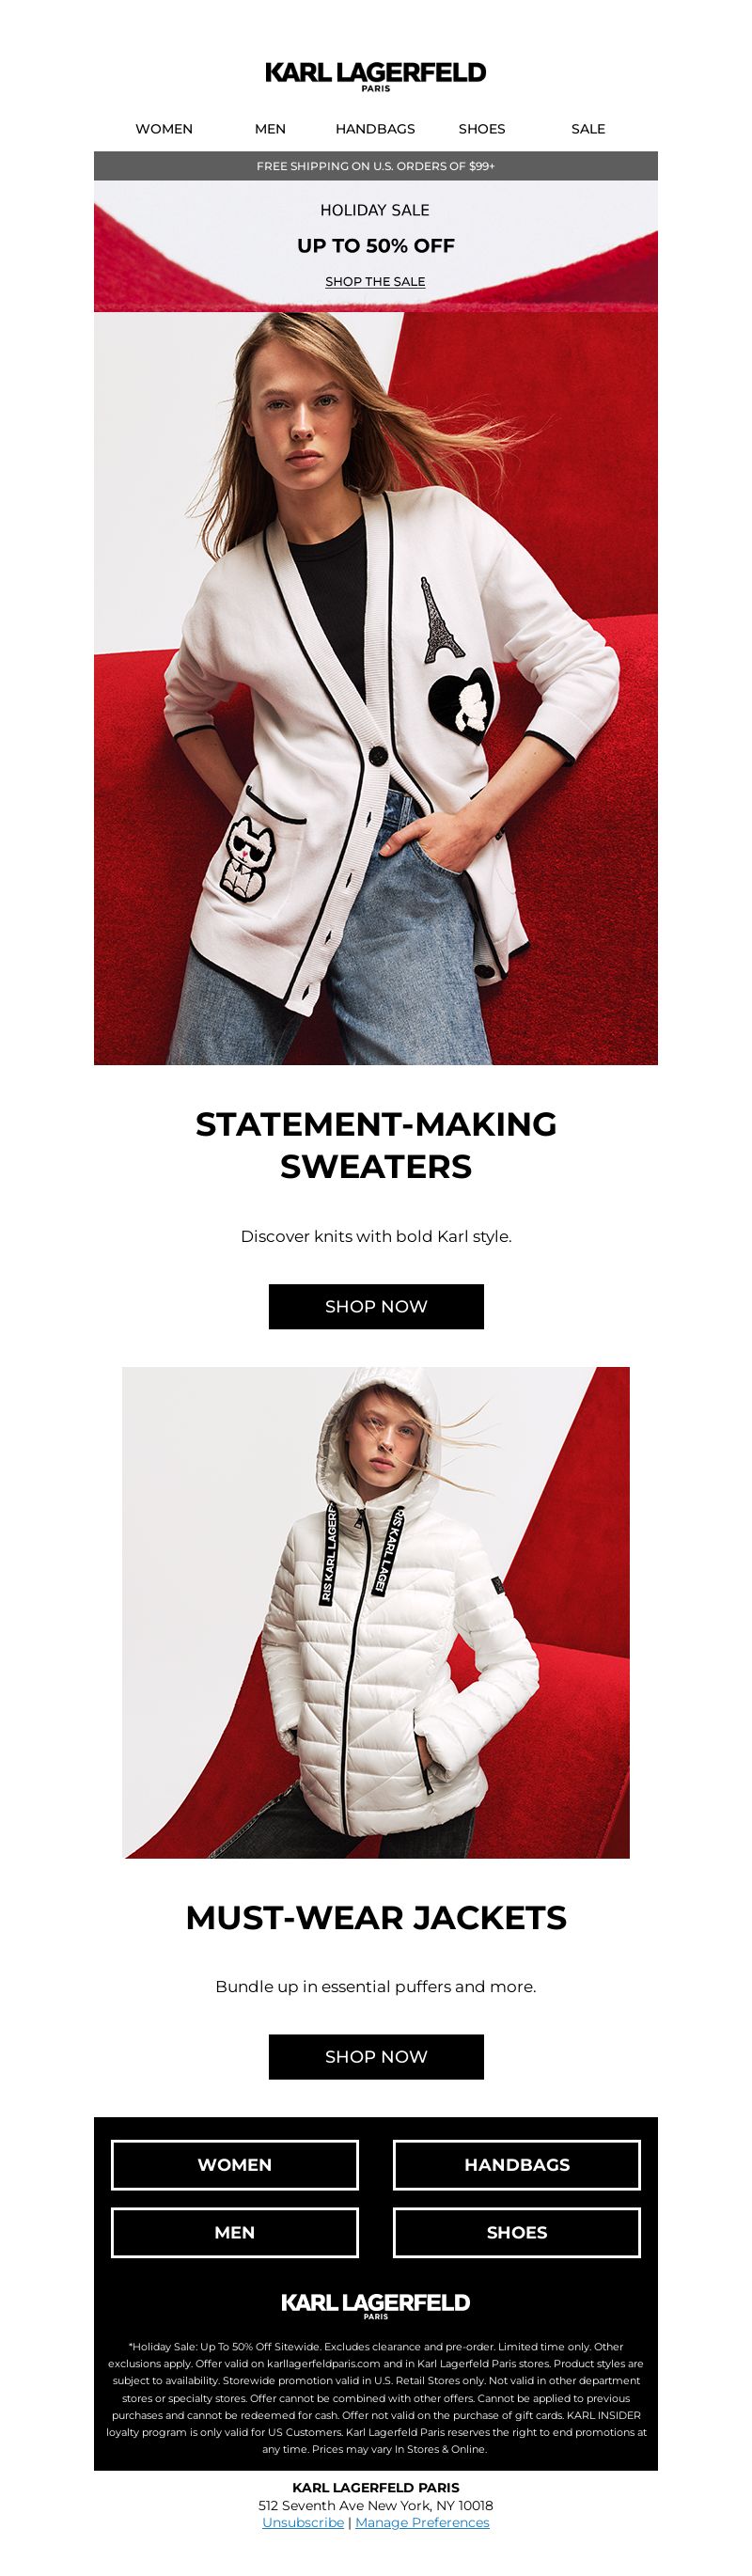The image size is (752, 2576).
Task: Click the HANDBAGS footer button
Action: (517, 2165)
